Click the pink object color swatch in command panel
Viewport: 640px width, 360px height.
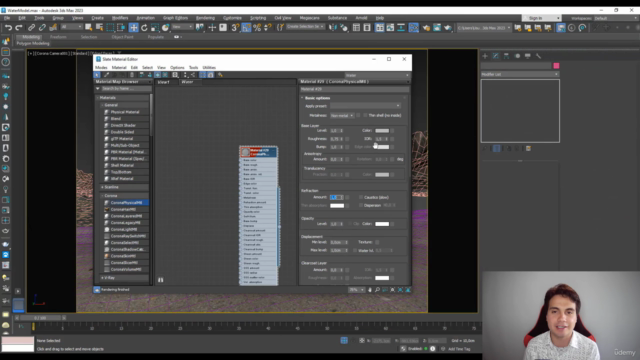click(556, 66)
